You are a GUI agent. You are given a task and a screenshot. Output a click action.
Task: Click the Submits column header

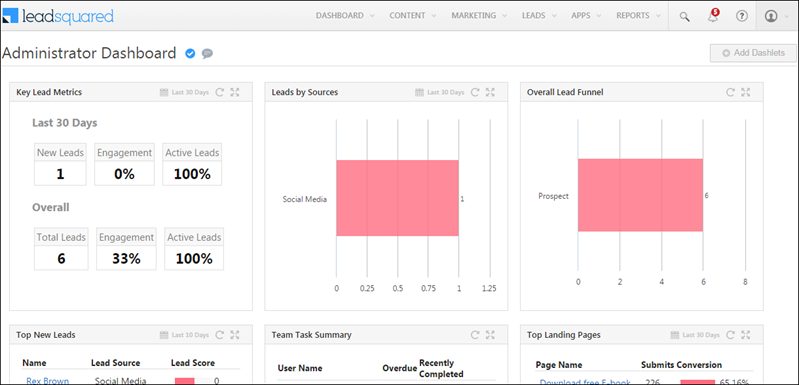pyautogui.click(x=657, y=365)
